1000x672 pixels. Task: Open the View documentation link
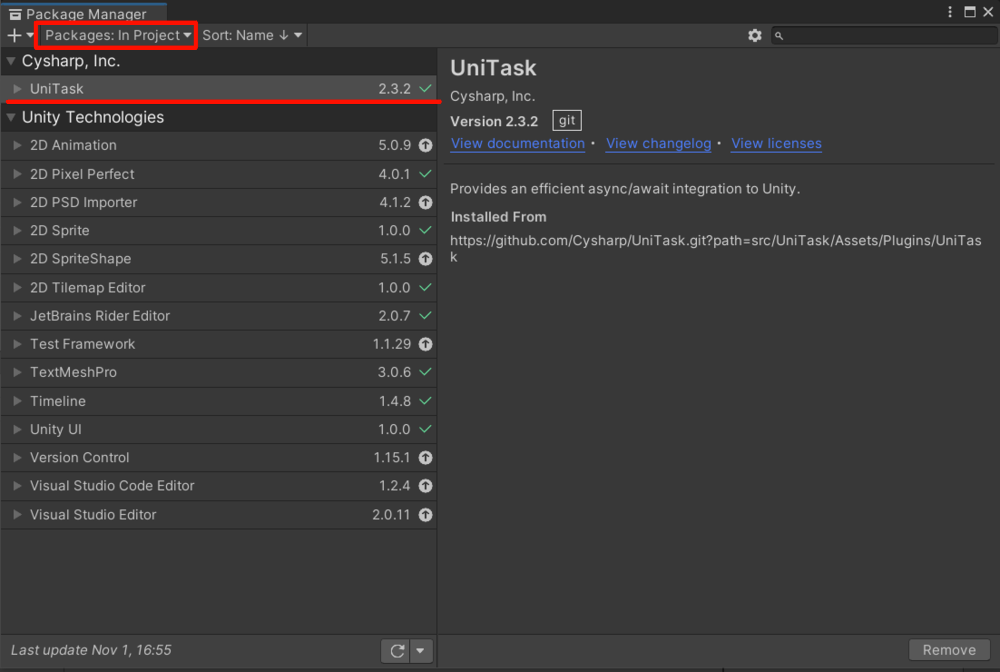[x=517, y=143]
